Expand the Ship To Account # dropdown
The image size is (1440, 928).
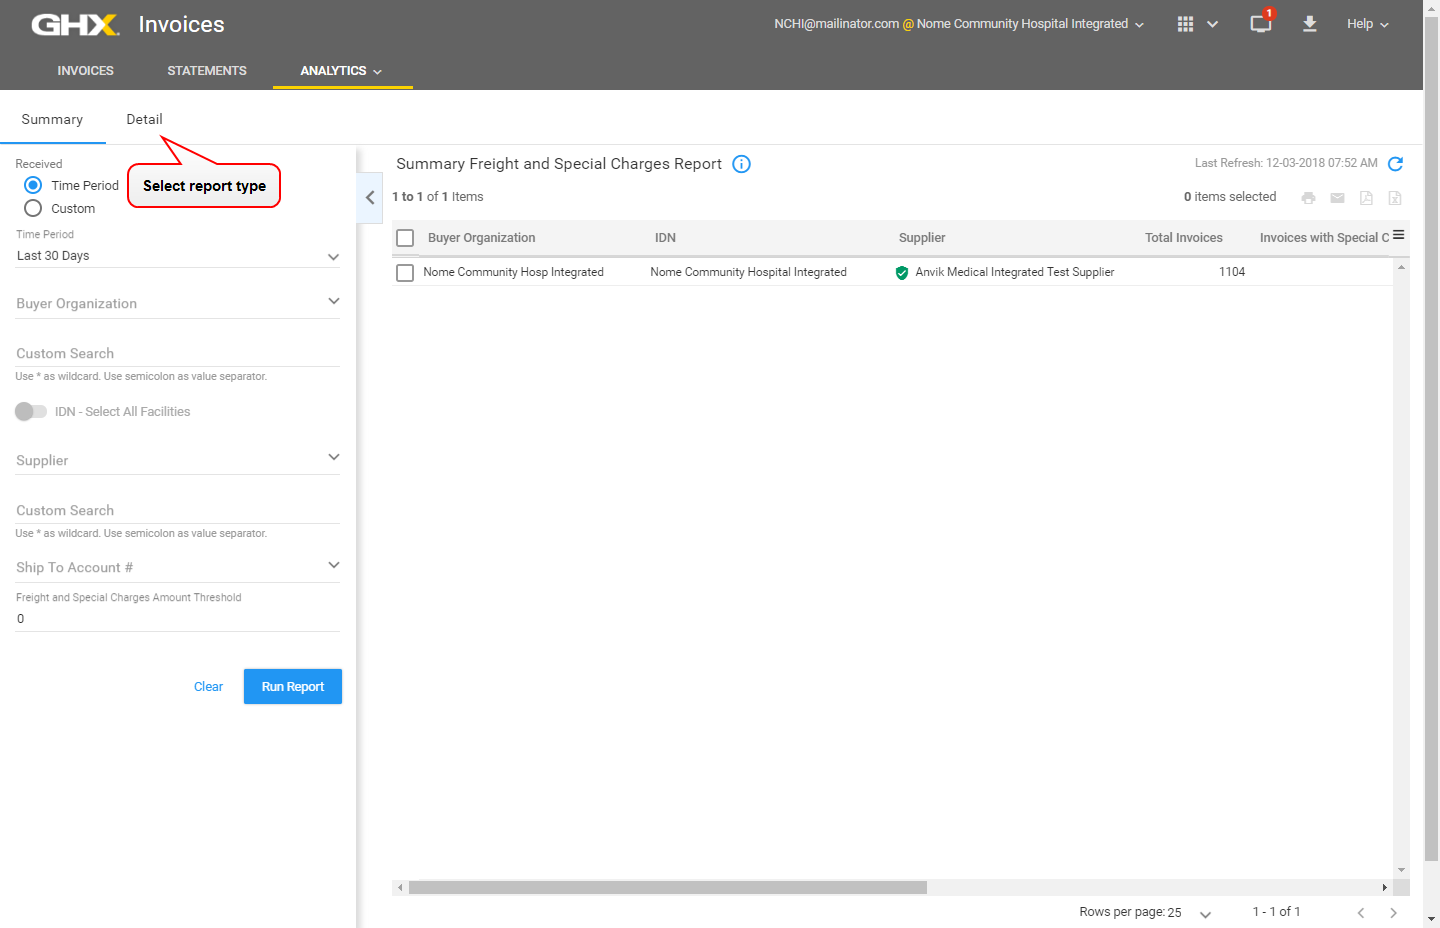(x=178, y=567)
